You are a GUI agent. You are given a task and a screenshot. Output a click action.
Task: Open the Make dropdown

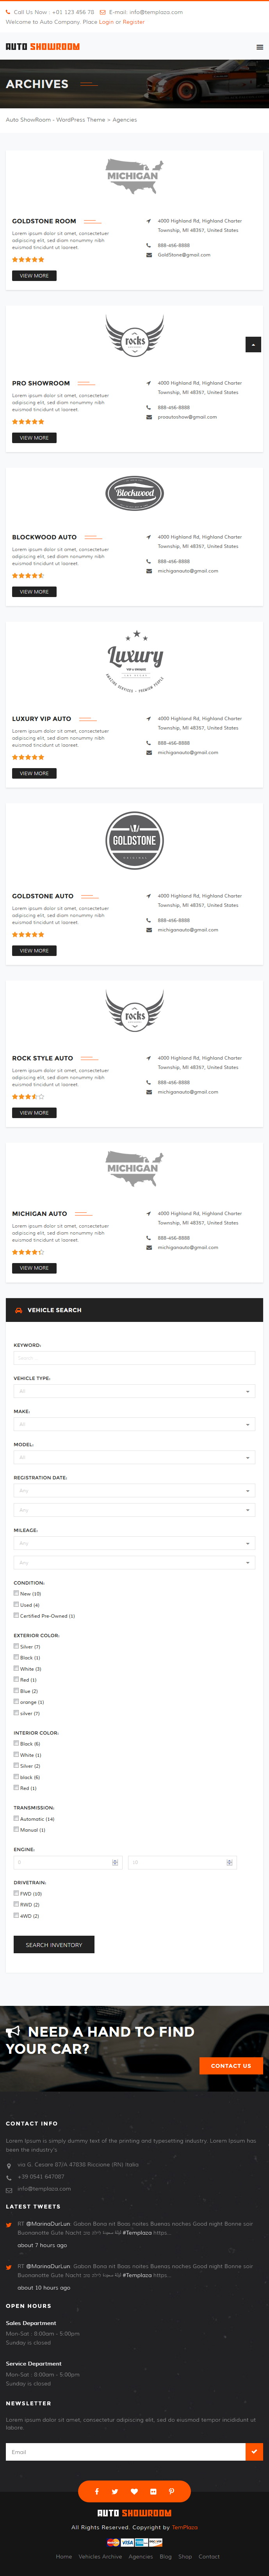[134, 1424]
